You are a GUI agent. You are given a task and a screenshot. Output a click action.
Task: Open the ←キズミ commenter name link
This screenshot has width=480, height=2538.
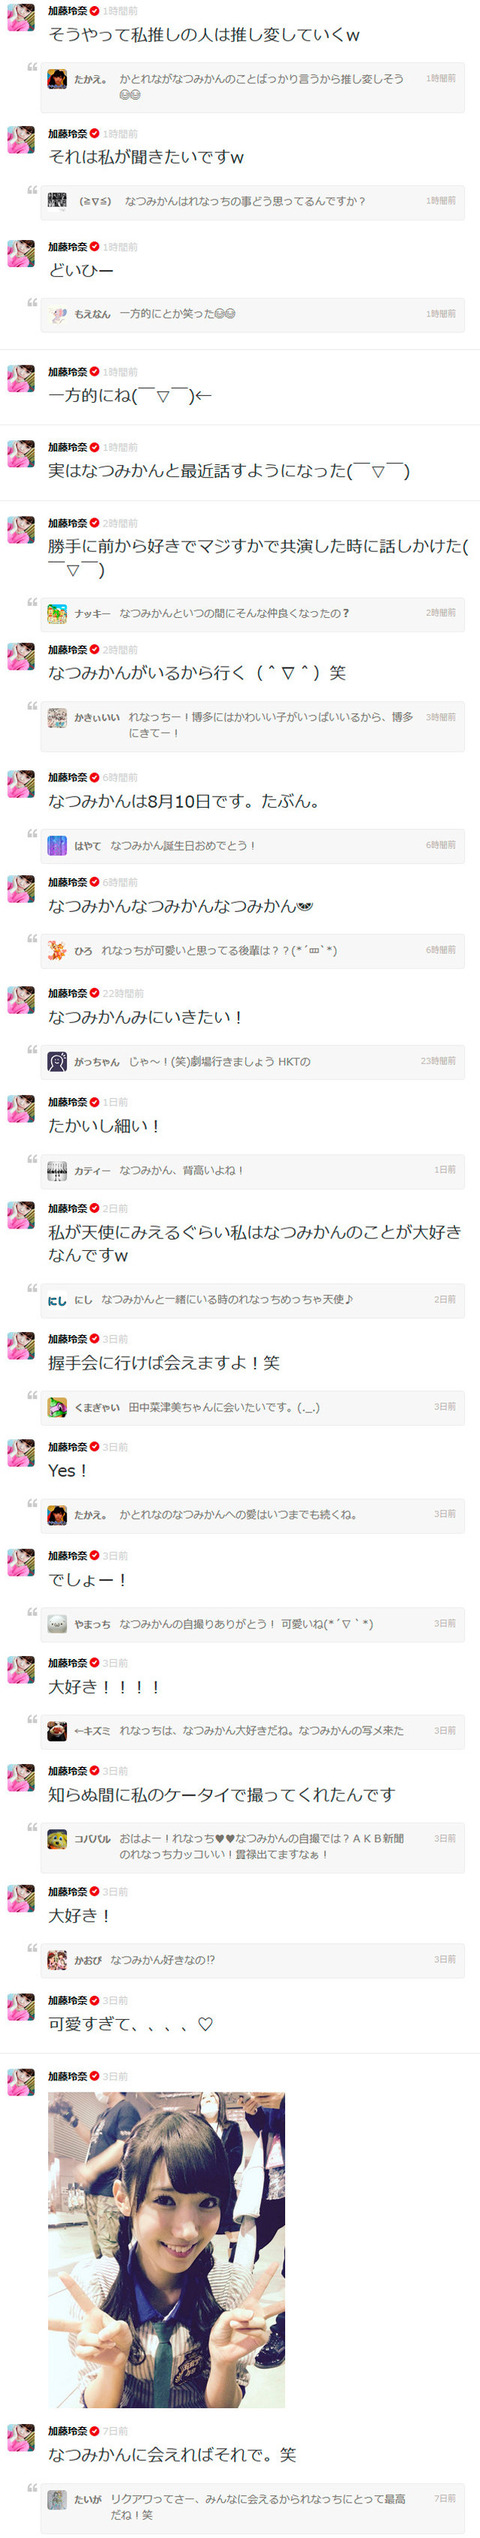(x=92, y=1731)
